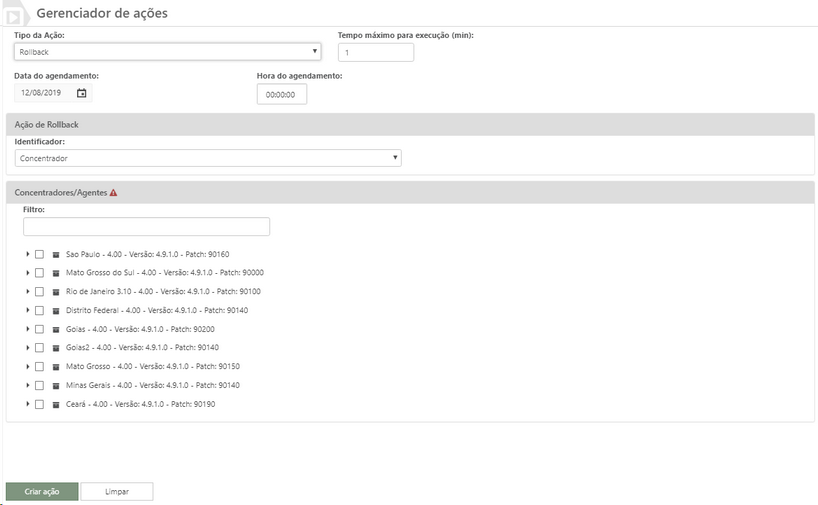Click the Limpar button
Screen dimensions: 818x505
(x=117, y=491)
